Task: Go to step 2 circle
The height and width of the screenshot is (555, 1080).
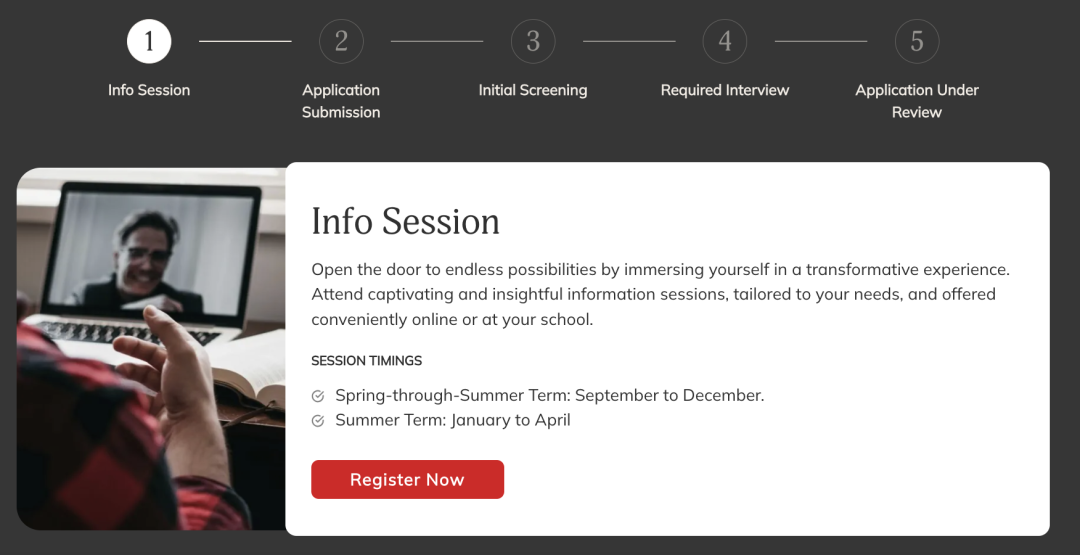Action: point(341,41)
